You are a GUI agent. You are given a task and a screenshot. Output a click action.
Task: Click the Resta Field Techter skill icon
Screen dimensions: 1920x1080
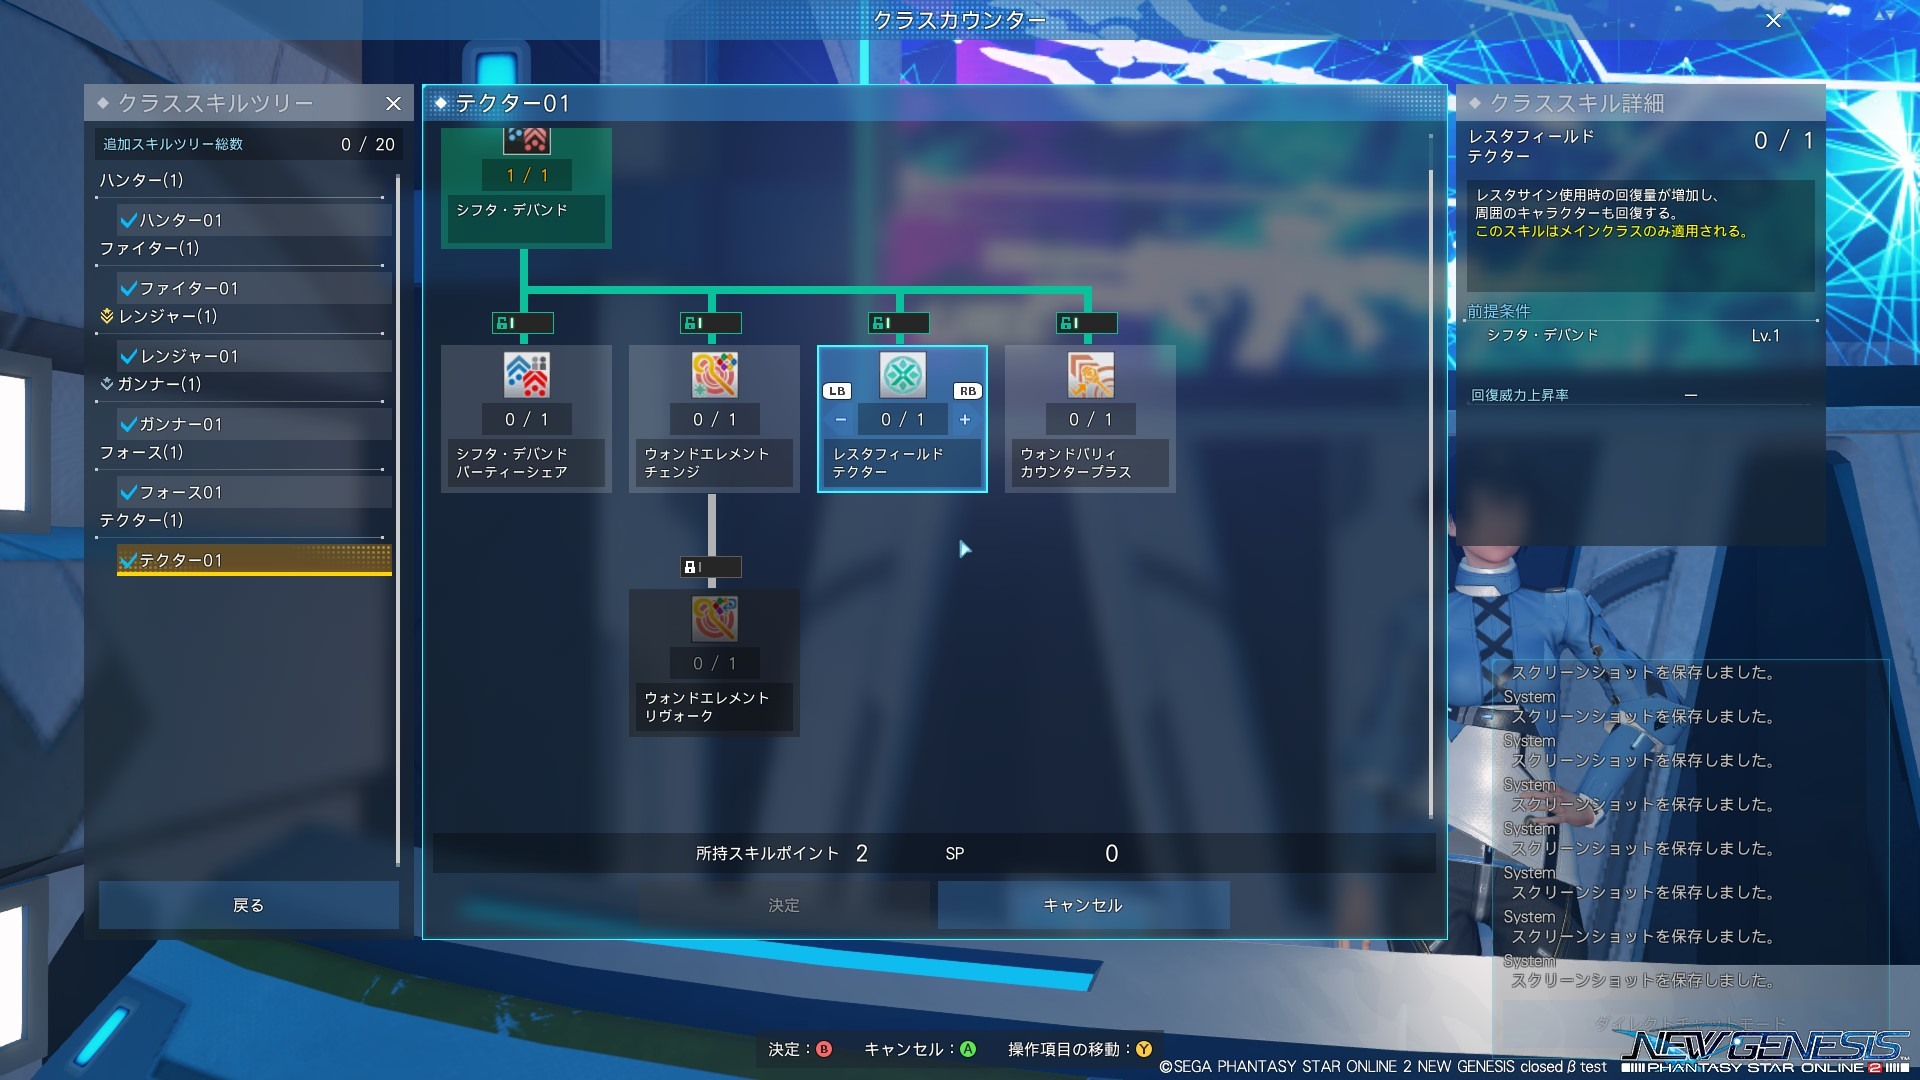click(902, 375)
